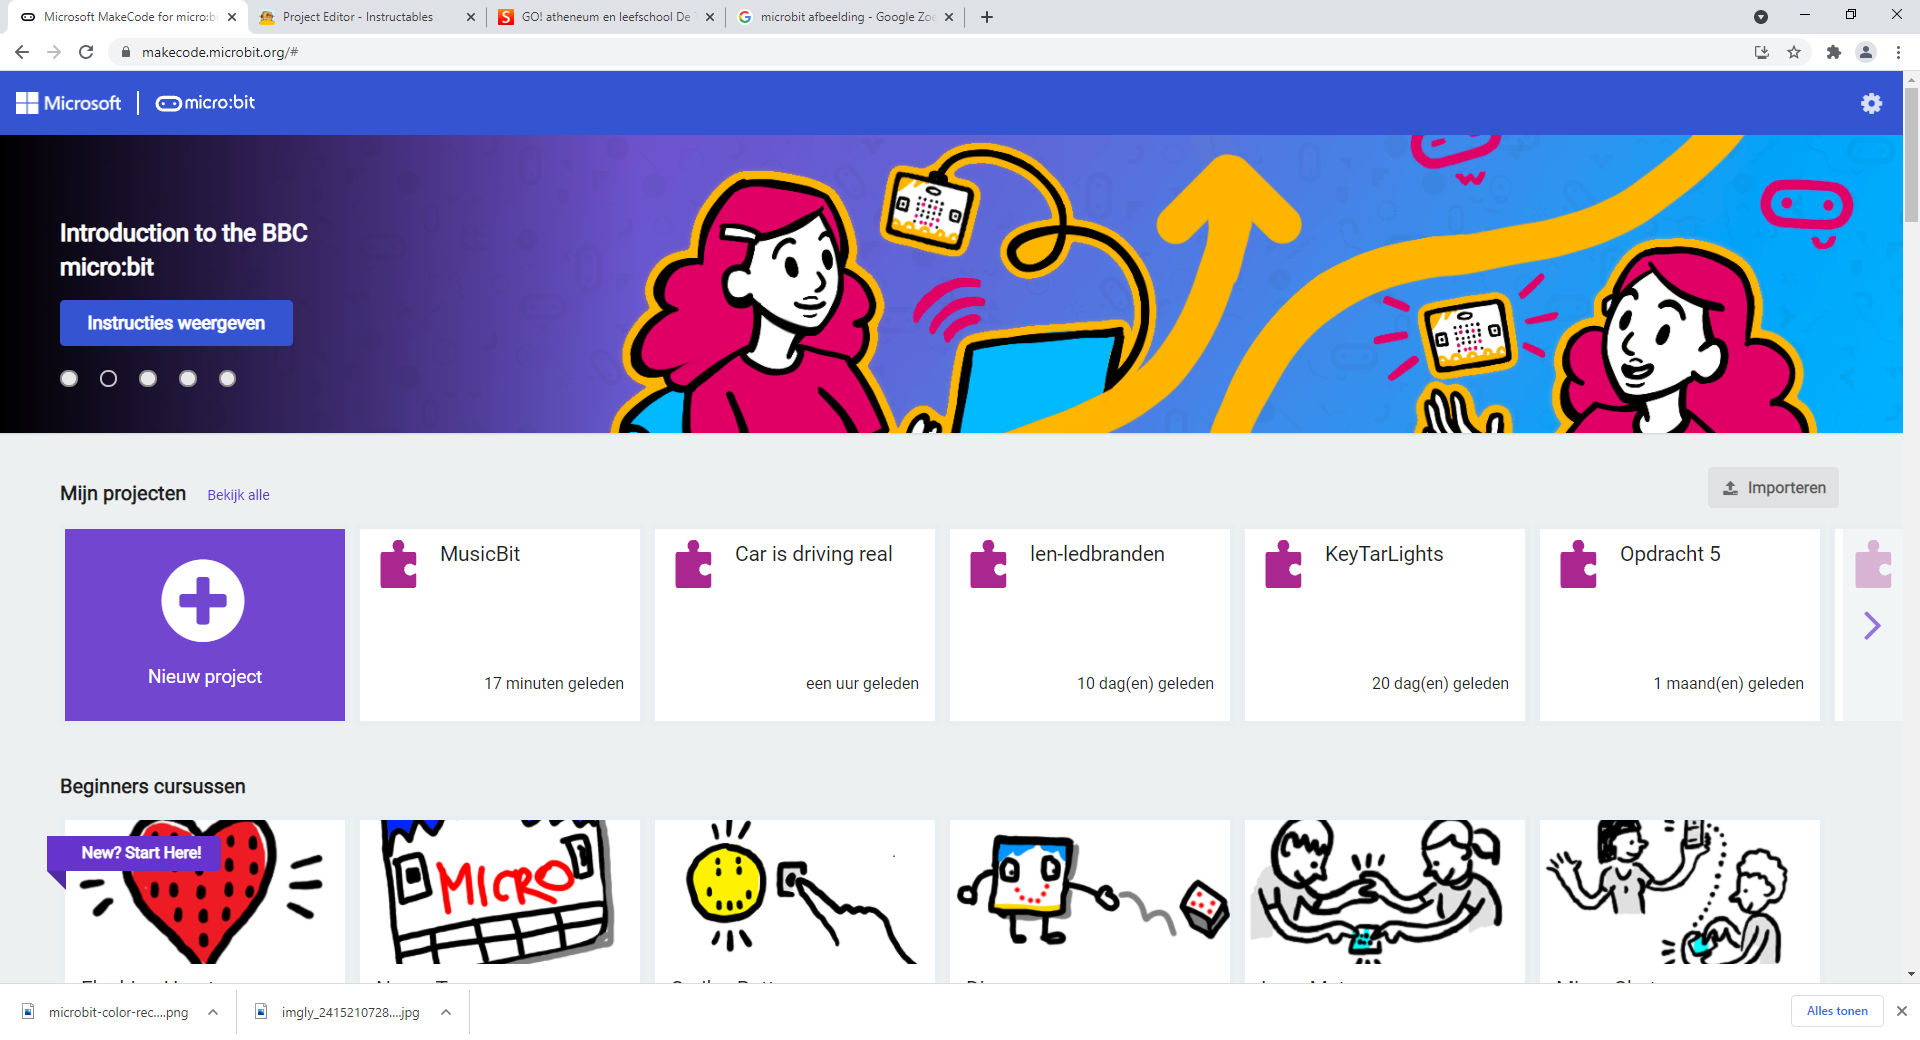This screenshot has height=1040, width=1920.
Task: Open the KeyTarLights project
Action: (1385, 625)
